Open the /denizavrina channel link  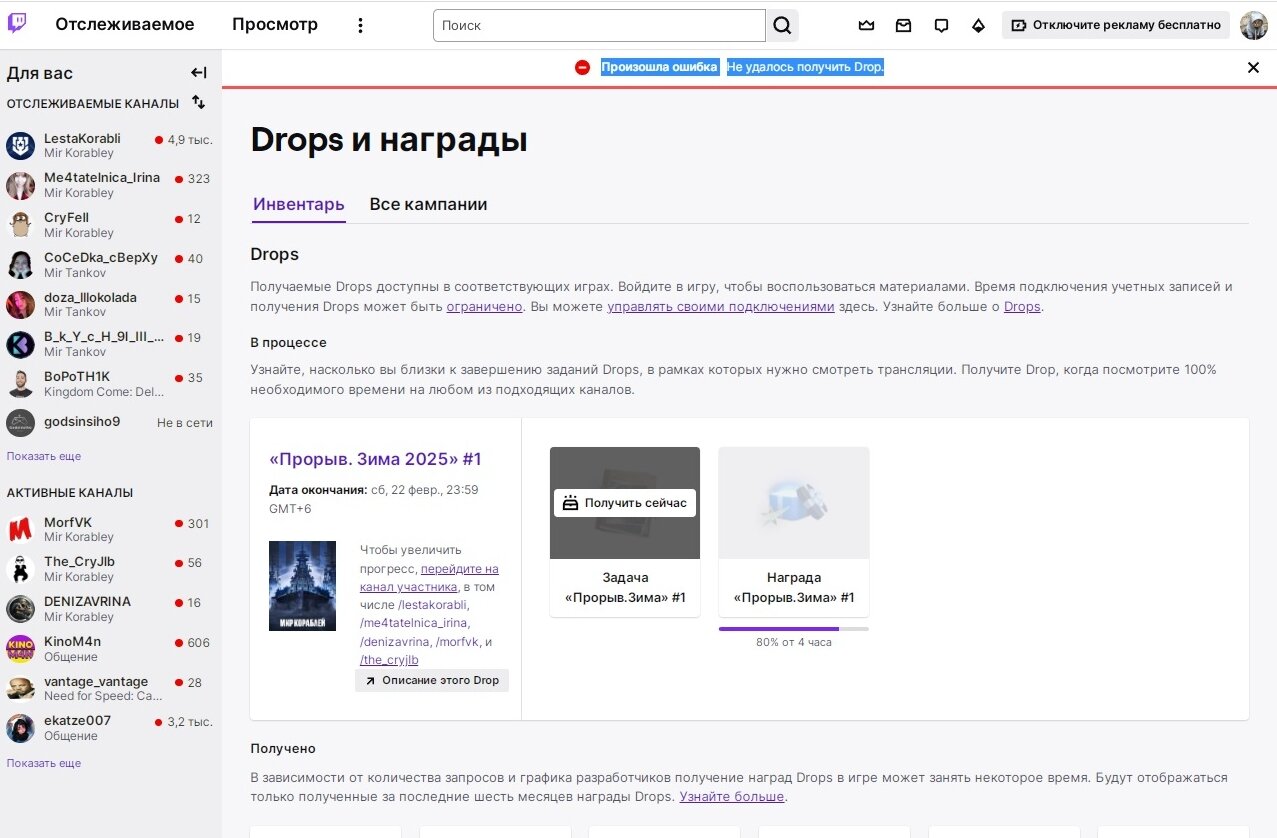pos(394,641)
